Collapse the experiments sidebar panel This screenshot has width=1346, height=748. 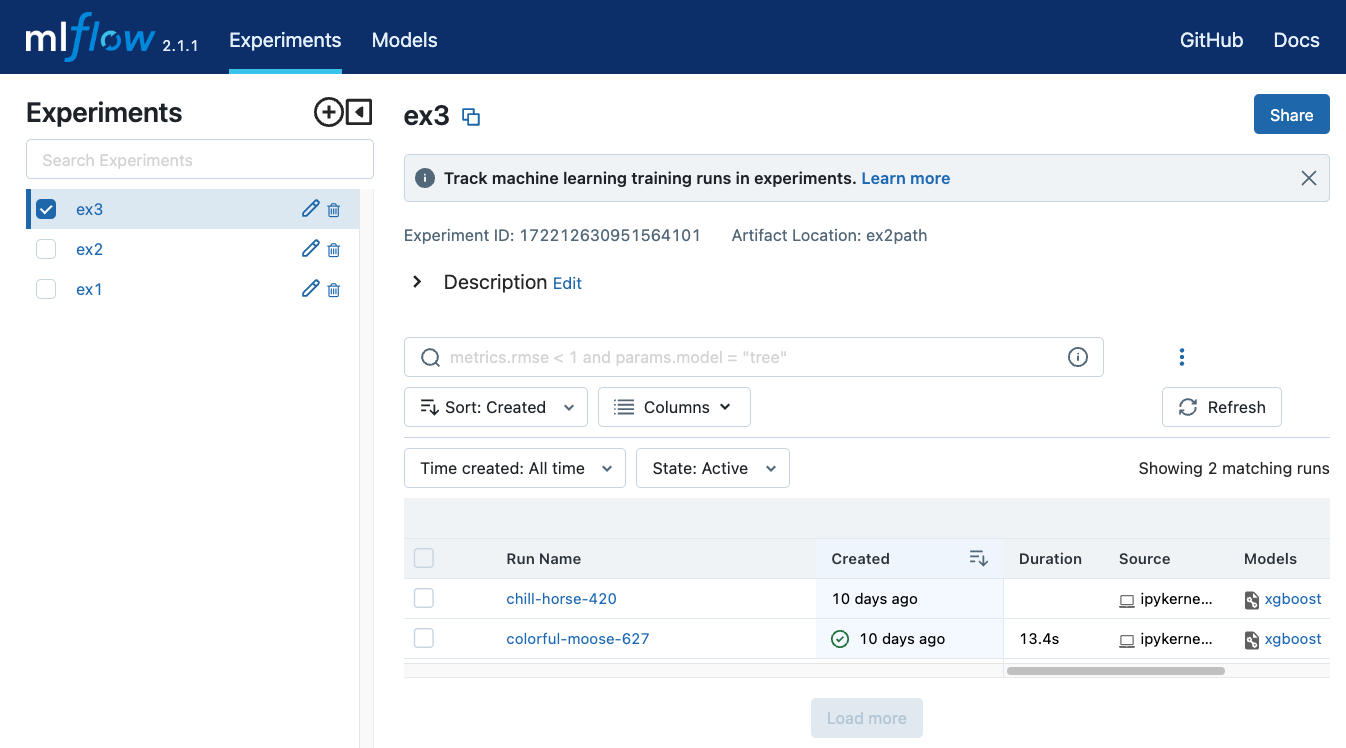tap(359, 112)
